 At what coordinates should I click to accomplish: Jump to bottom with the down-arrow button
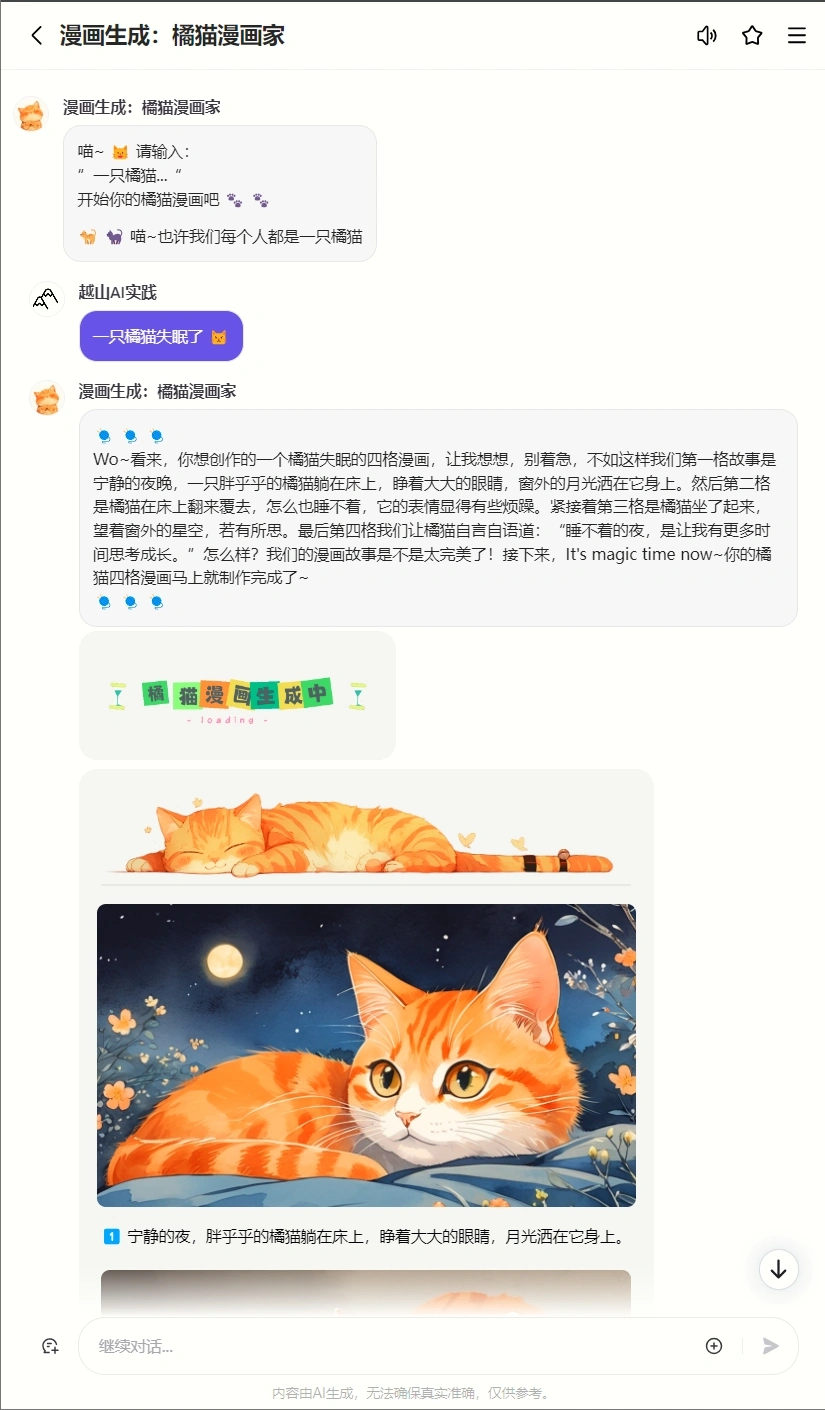pos(779,1269)
